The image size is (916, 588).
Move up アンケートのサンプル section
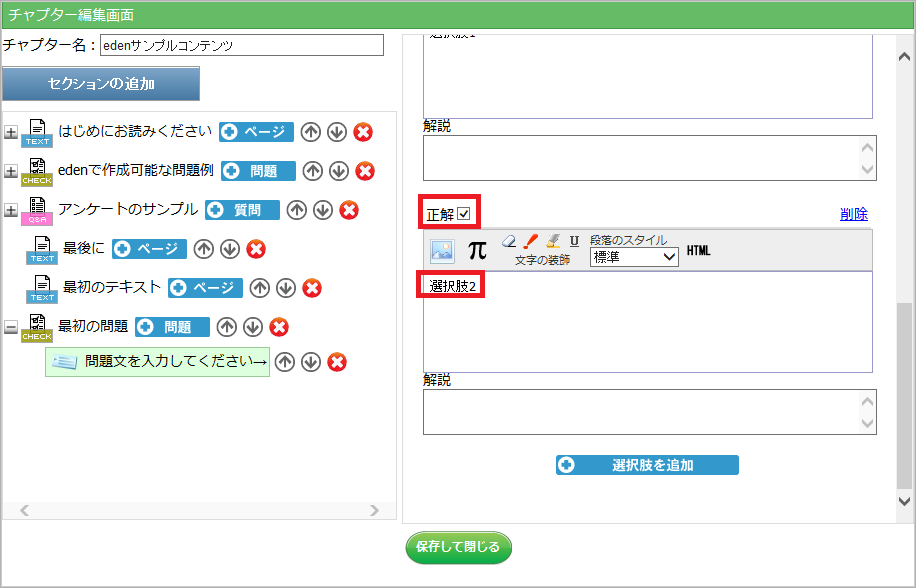tap(297, 210)
